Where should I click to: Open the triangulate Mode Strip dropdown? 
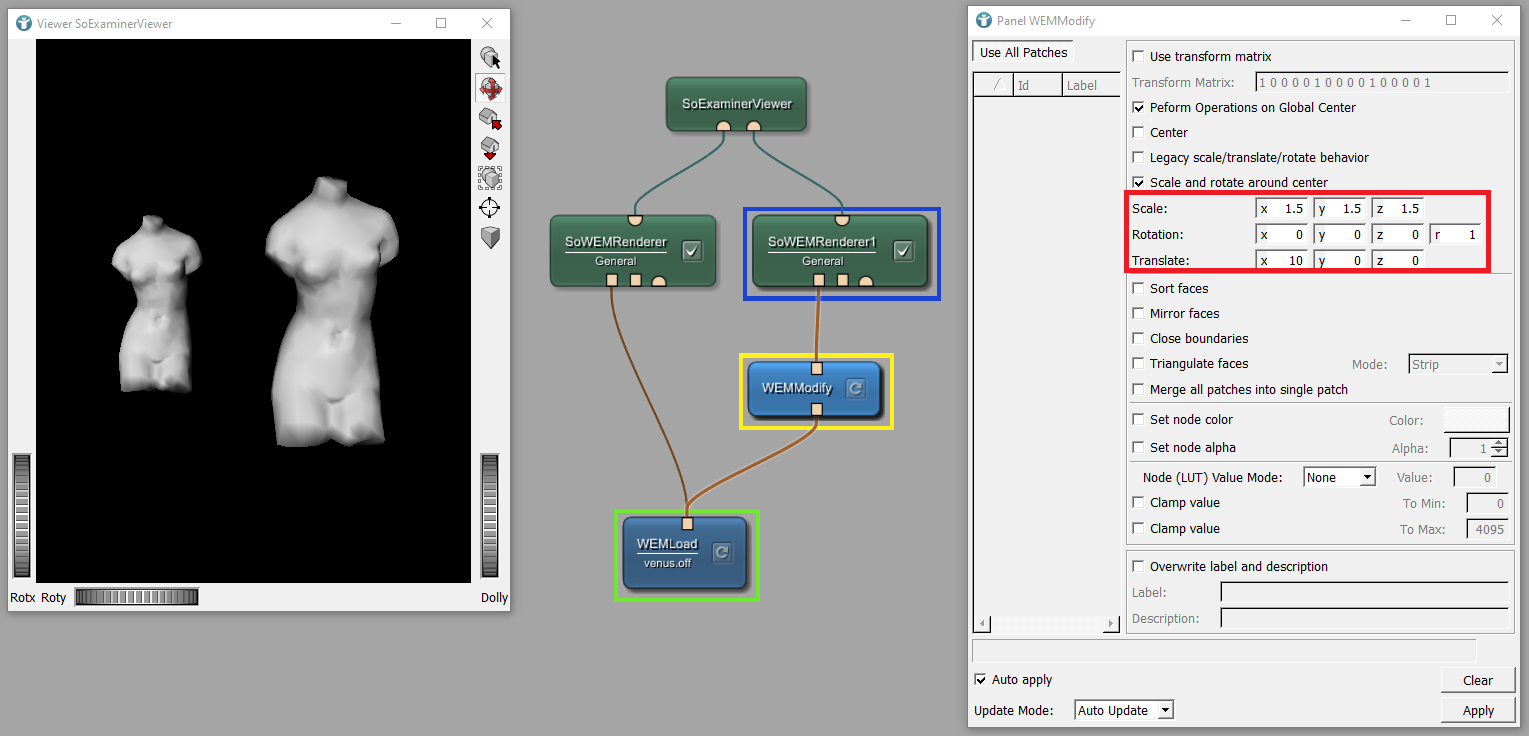pyautogui.click(x=1457, y=364)
